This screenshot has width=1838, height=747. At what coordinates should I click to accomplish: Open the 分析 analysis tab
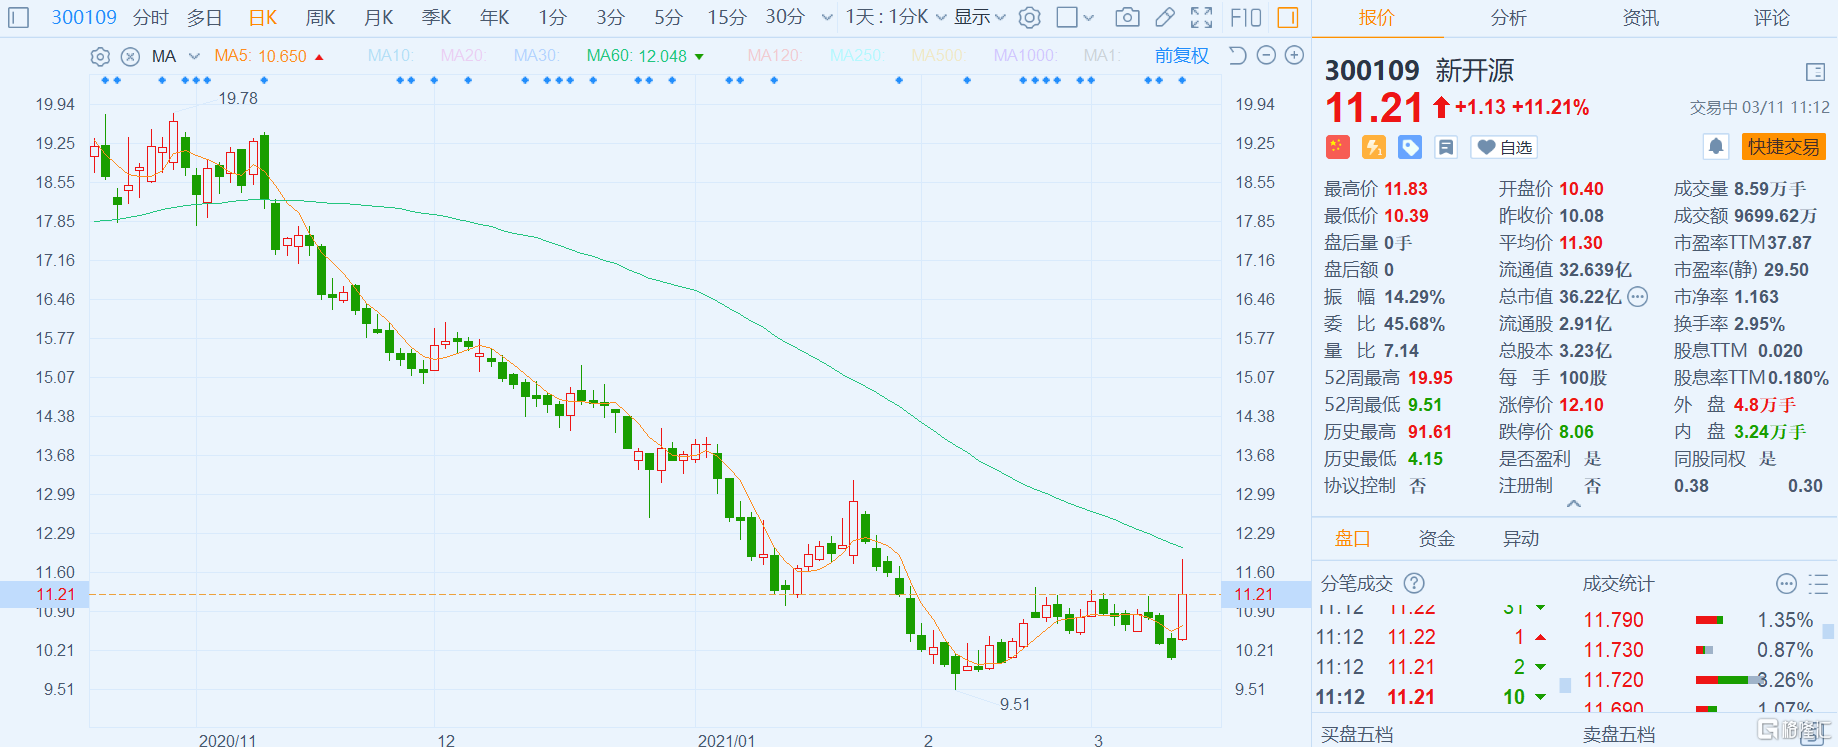1508,18
